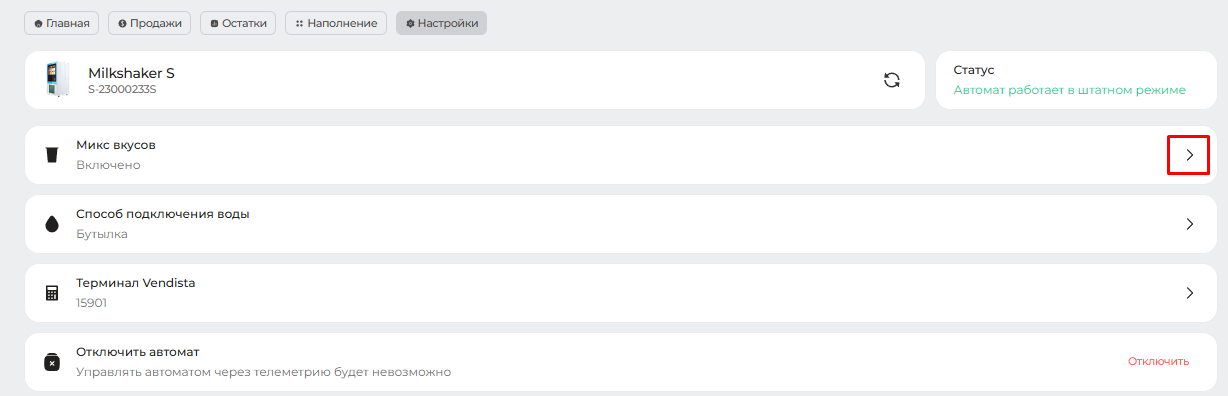Screen dimensions: 1228x396
Task: Click the water drop icon
Action: [x=52, y=224]
